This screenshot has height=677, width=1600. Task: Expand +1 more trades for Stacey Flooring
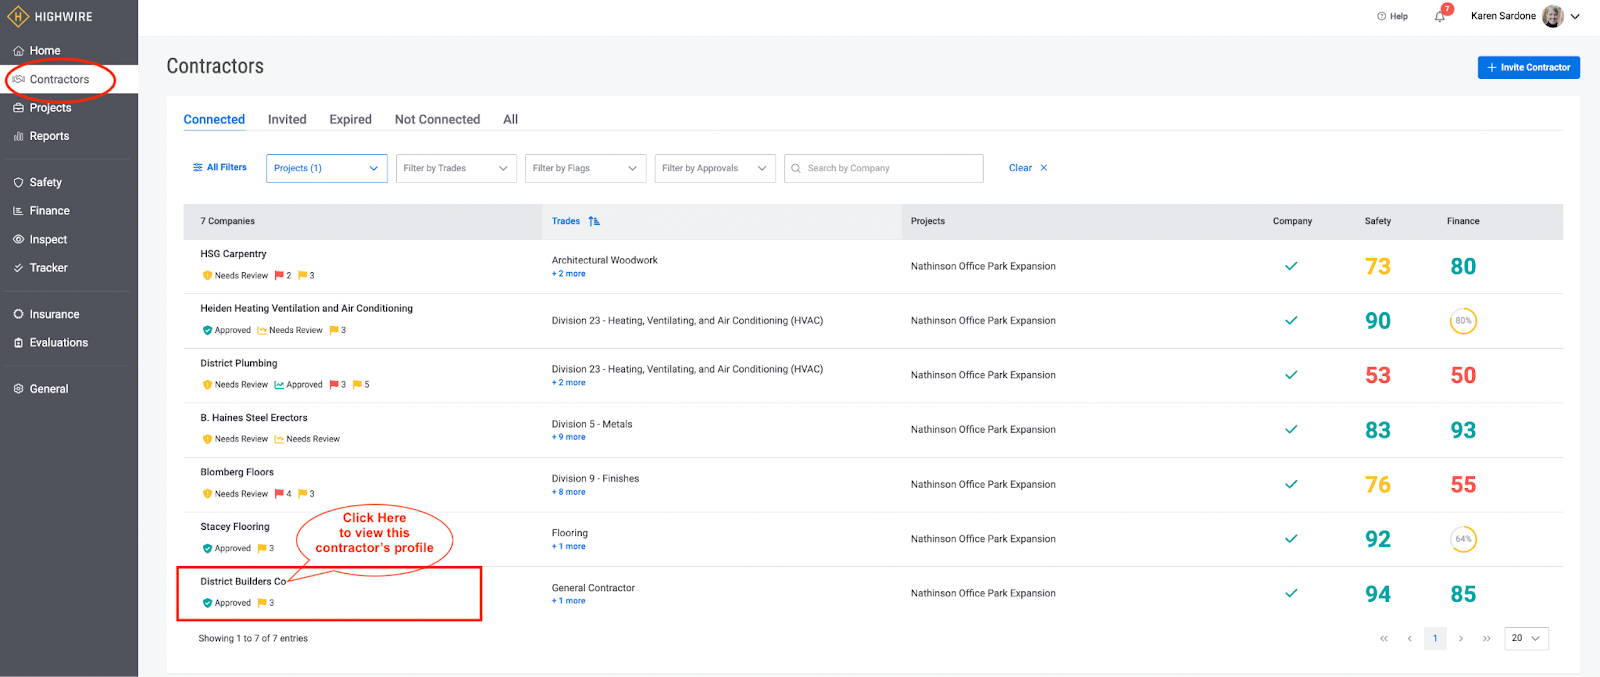tap(569, 546)
